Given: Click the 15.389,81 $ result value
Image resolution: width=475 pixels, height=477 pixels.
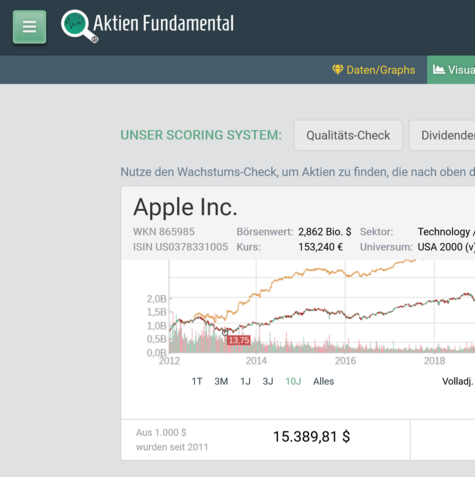Looking at the screenshot, I should (x=312, y=437).
